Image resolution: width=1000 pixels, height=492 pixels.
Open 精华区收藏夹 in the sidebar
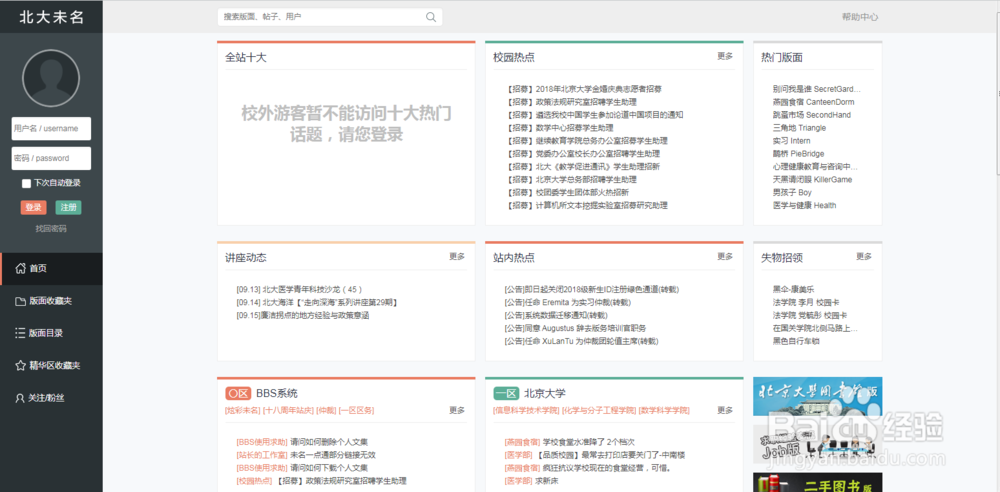(x=51, y=366)
